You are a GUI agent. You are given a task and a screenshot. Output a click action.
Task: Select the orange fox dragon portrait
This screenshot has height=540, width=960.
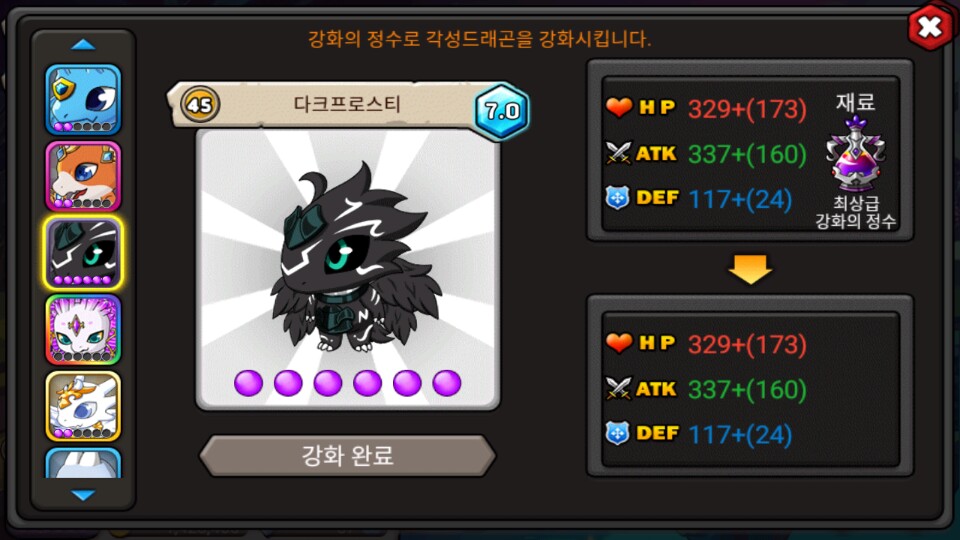pyautogui.click(x=83, y=176)
